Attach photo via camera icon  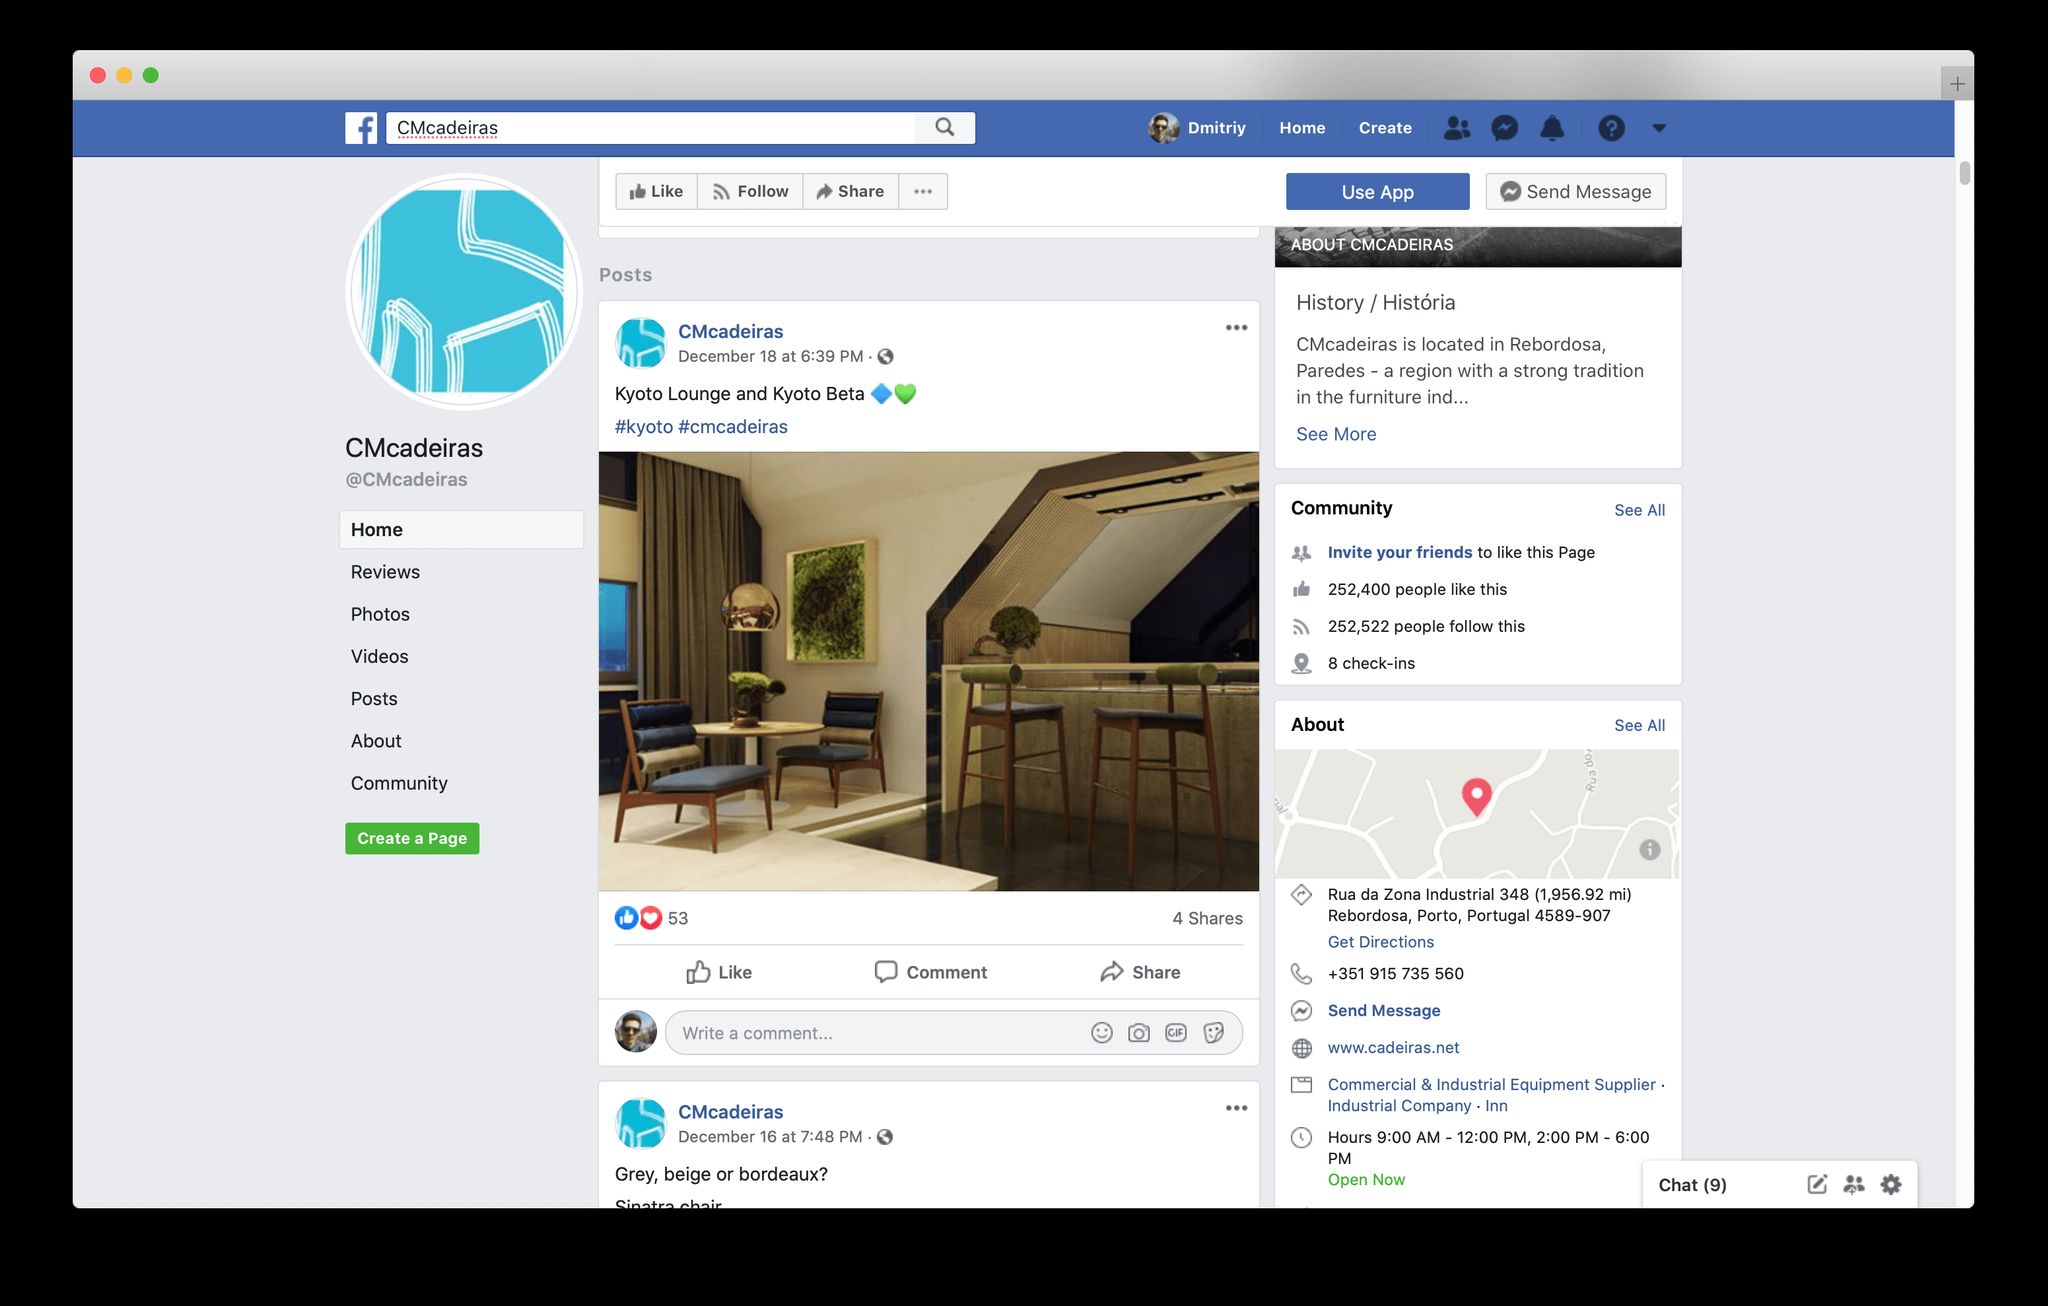coord(1138,1033)
